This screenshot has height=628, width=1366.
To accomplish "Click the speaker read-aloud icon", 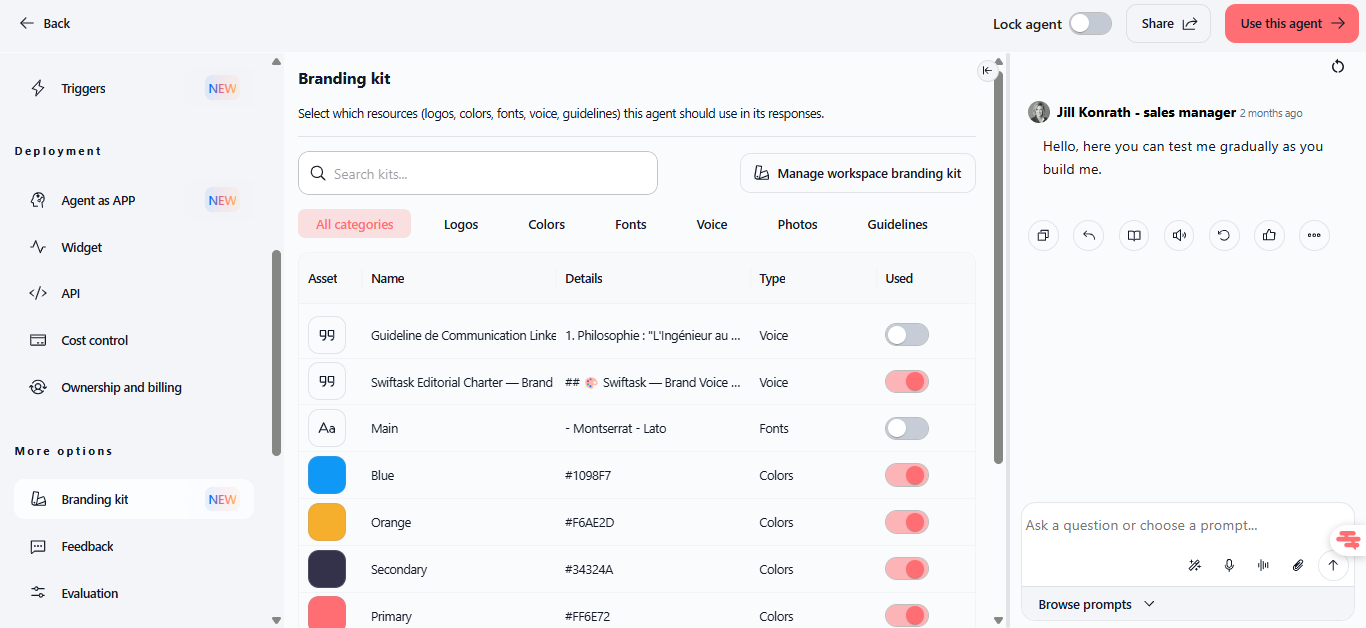I will pyautogui.click(x=1179, y=236).
